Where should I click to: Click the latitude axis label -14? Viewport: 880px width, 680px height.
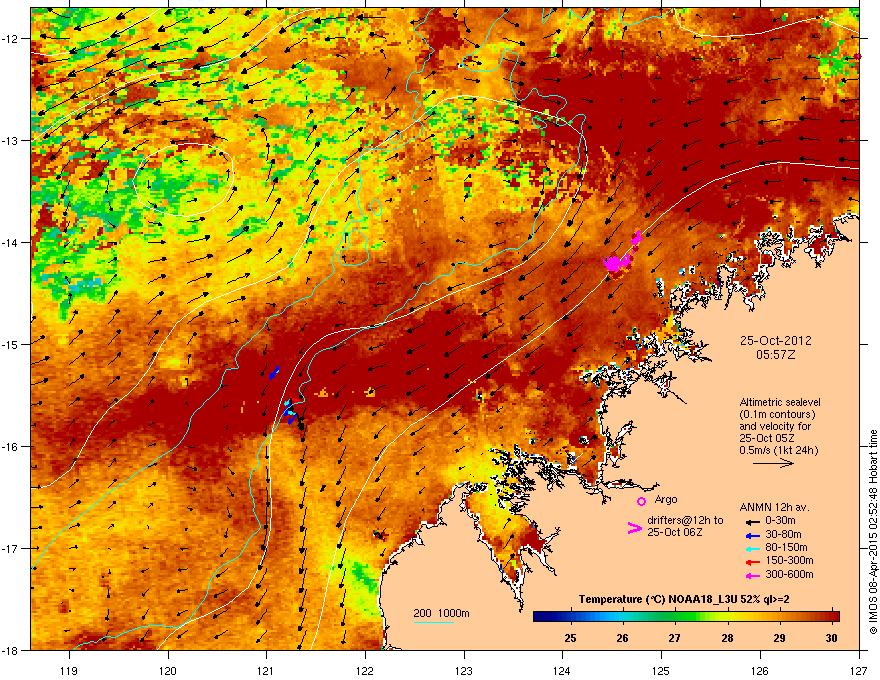(11, 242)
